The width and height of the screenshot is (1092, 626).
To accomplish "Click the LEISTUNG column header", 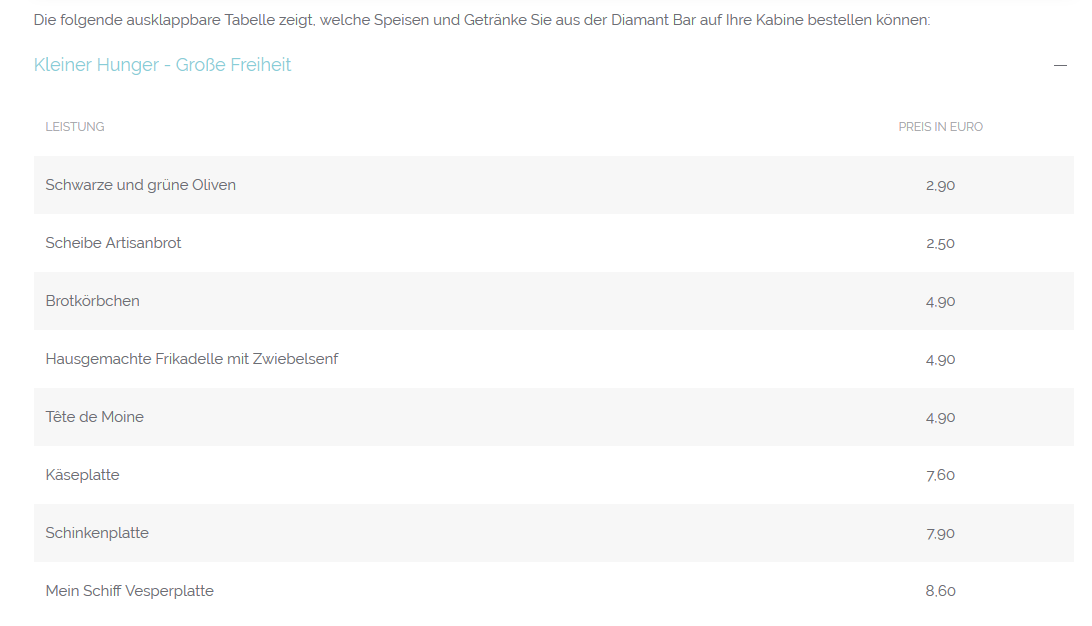I will [x=75, y=127].
